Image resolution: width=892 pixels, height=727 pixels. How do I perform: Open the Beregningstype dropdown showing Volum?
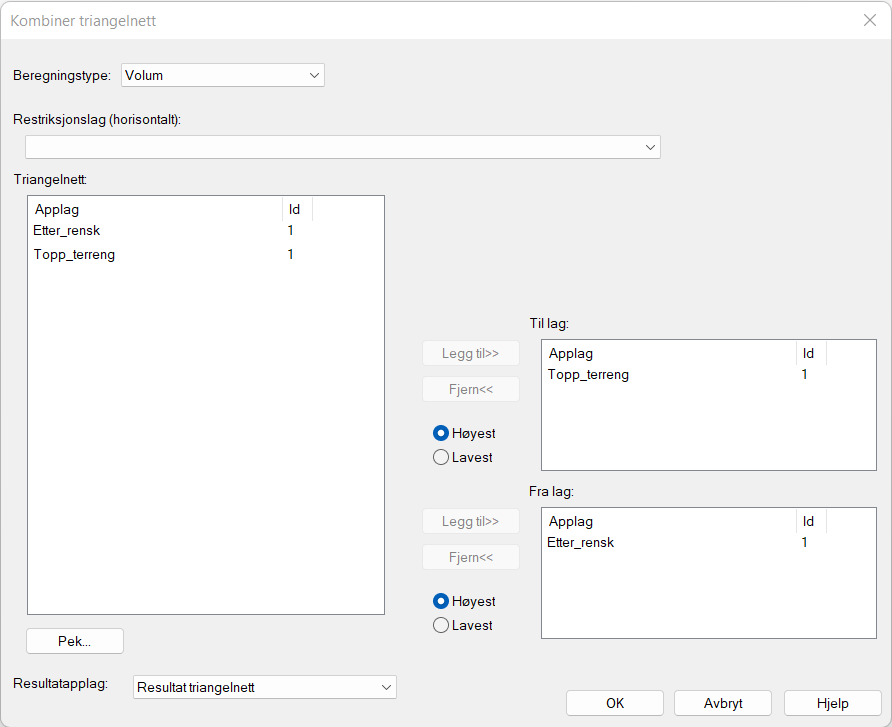[x=222, y=75]
